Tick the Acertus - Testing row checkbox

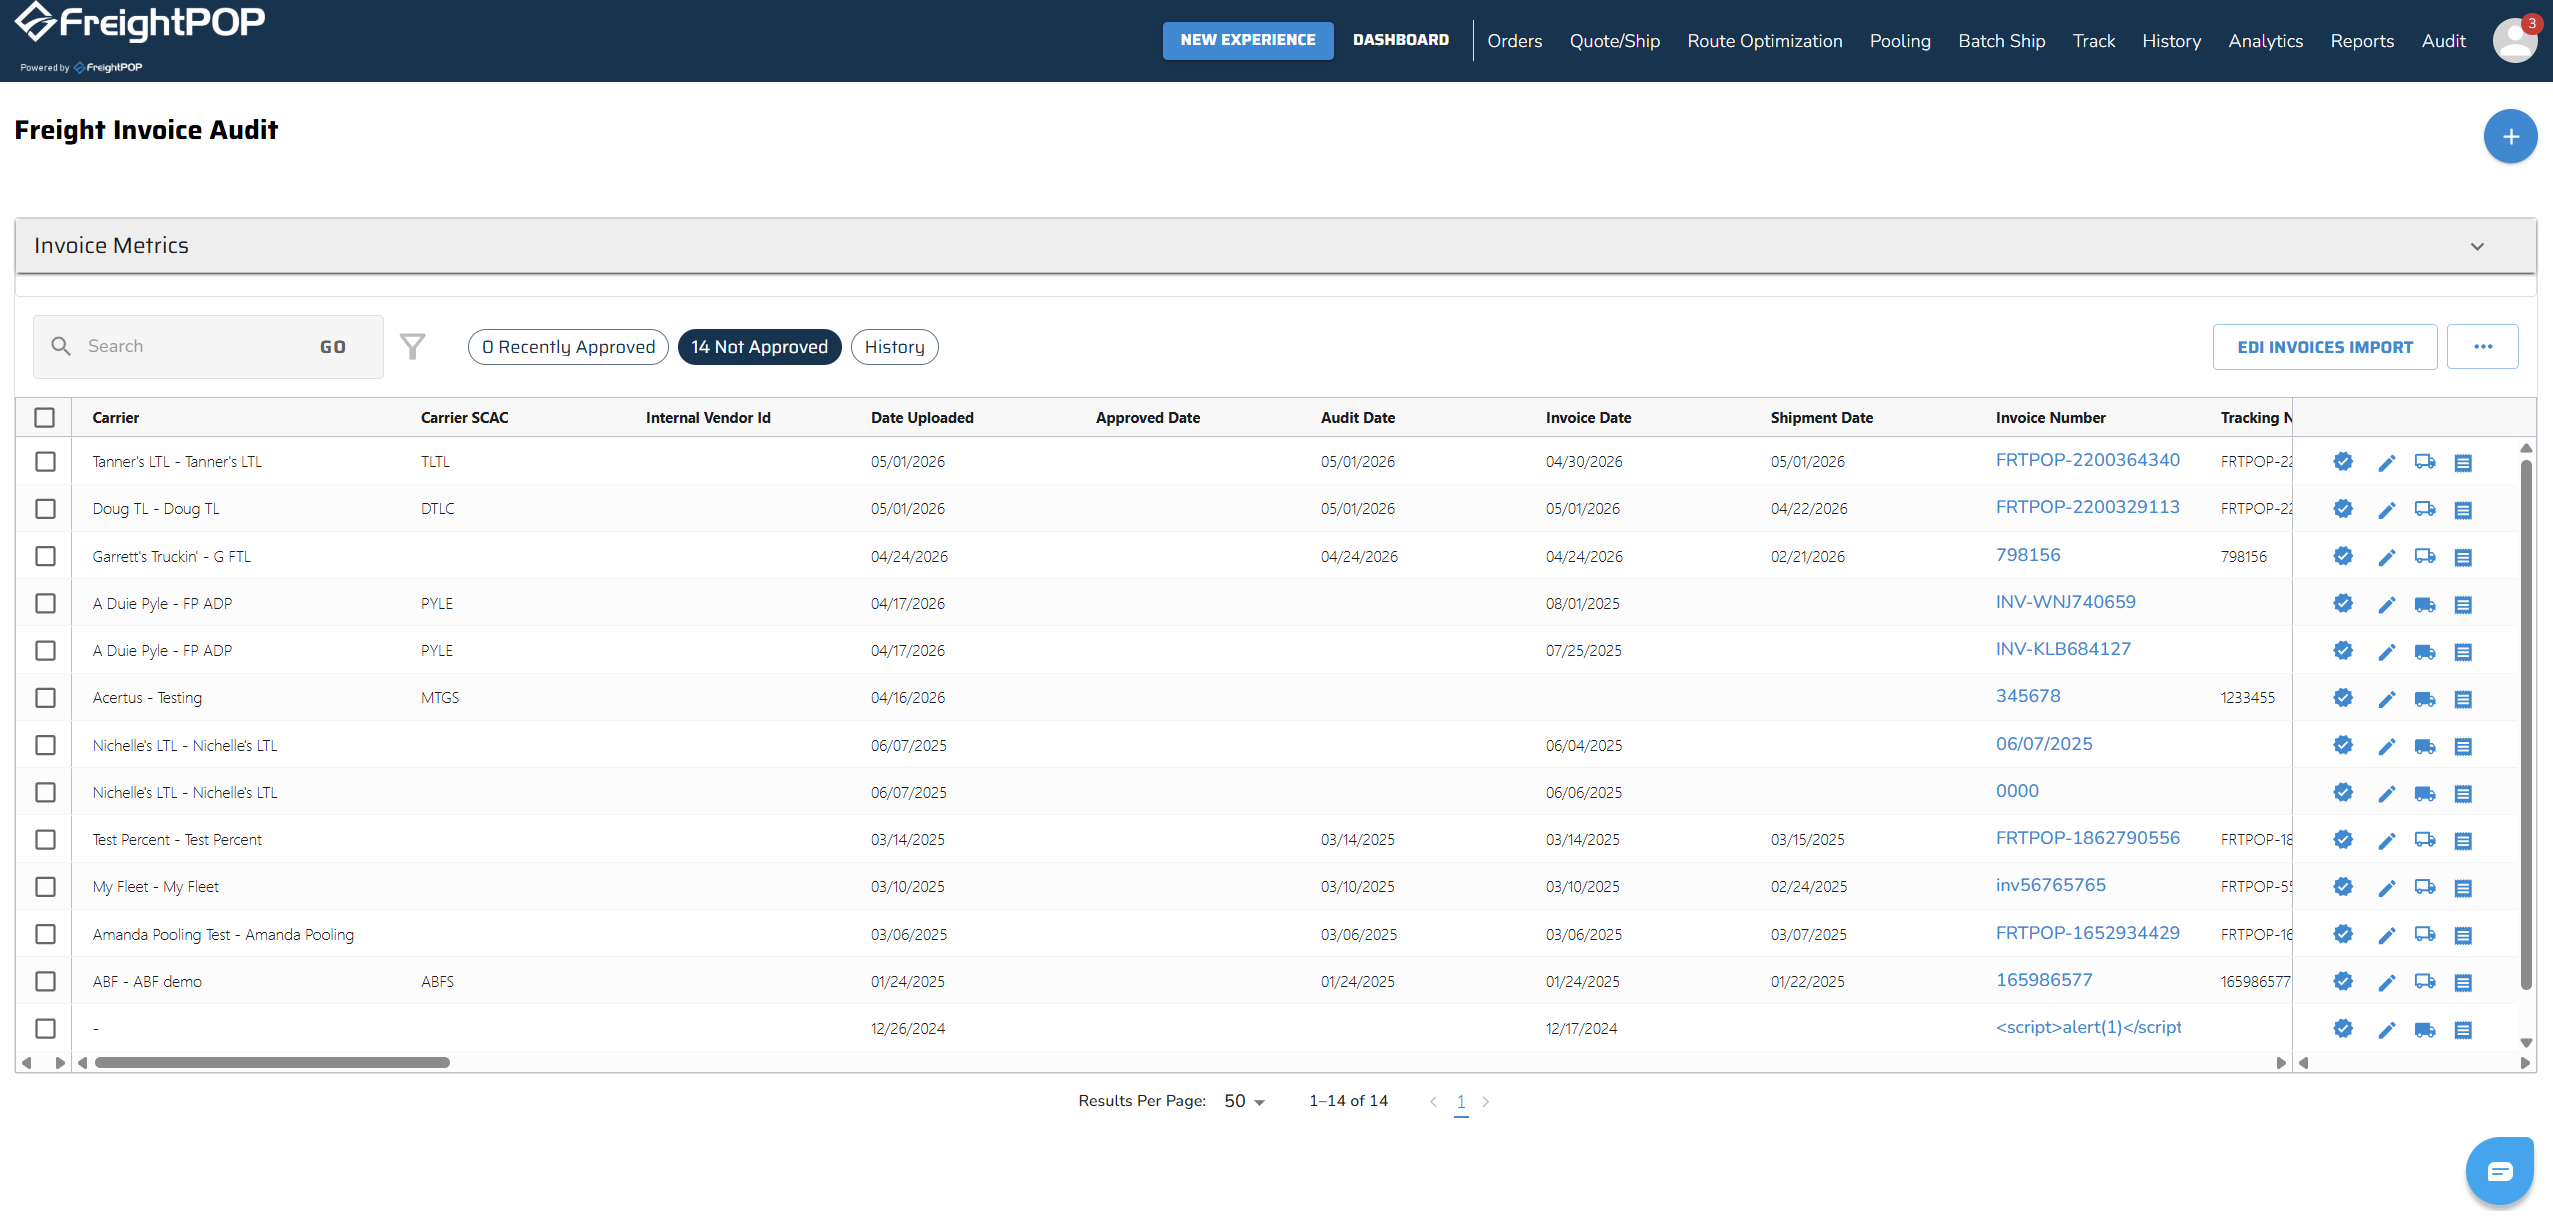pyautogui.click(x=45, y=698)
